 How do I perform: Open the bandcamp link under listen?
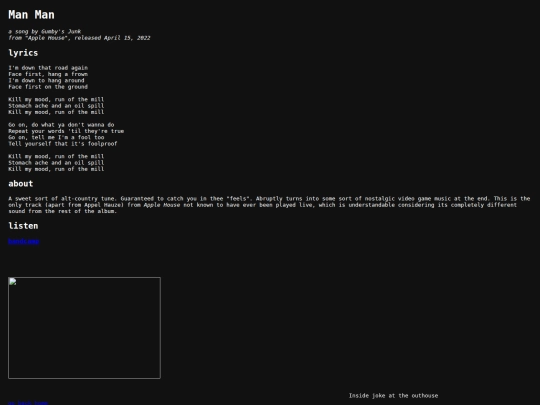(x=24, y=241)
